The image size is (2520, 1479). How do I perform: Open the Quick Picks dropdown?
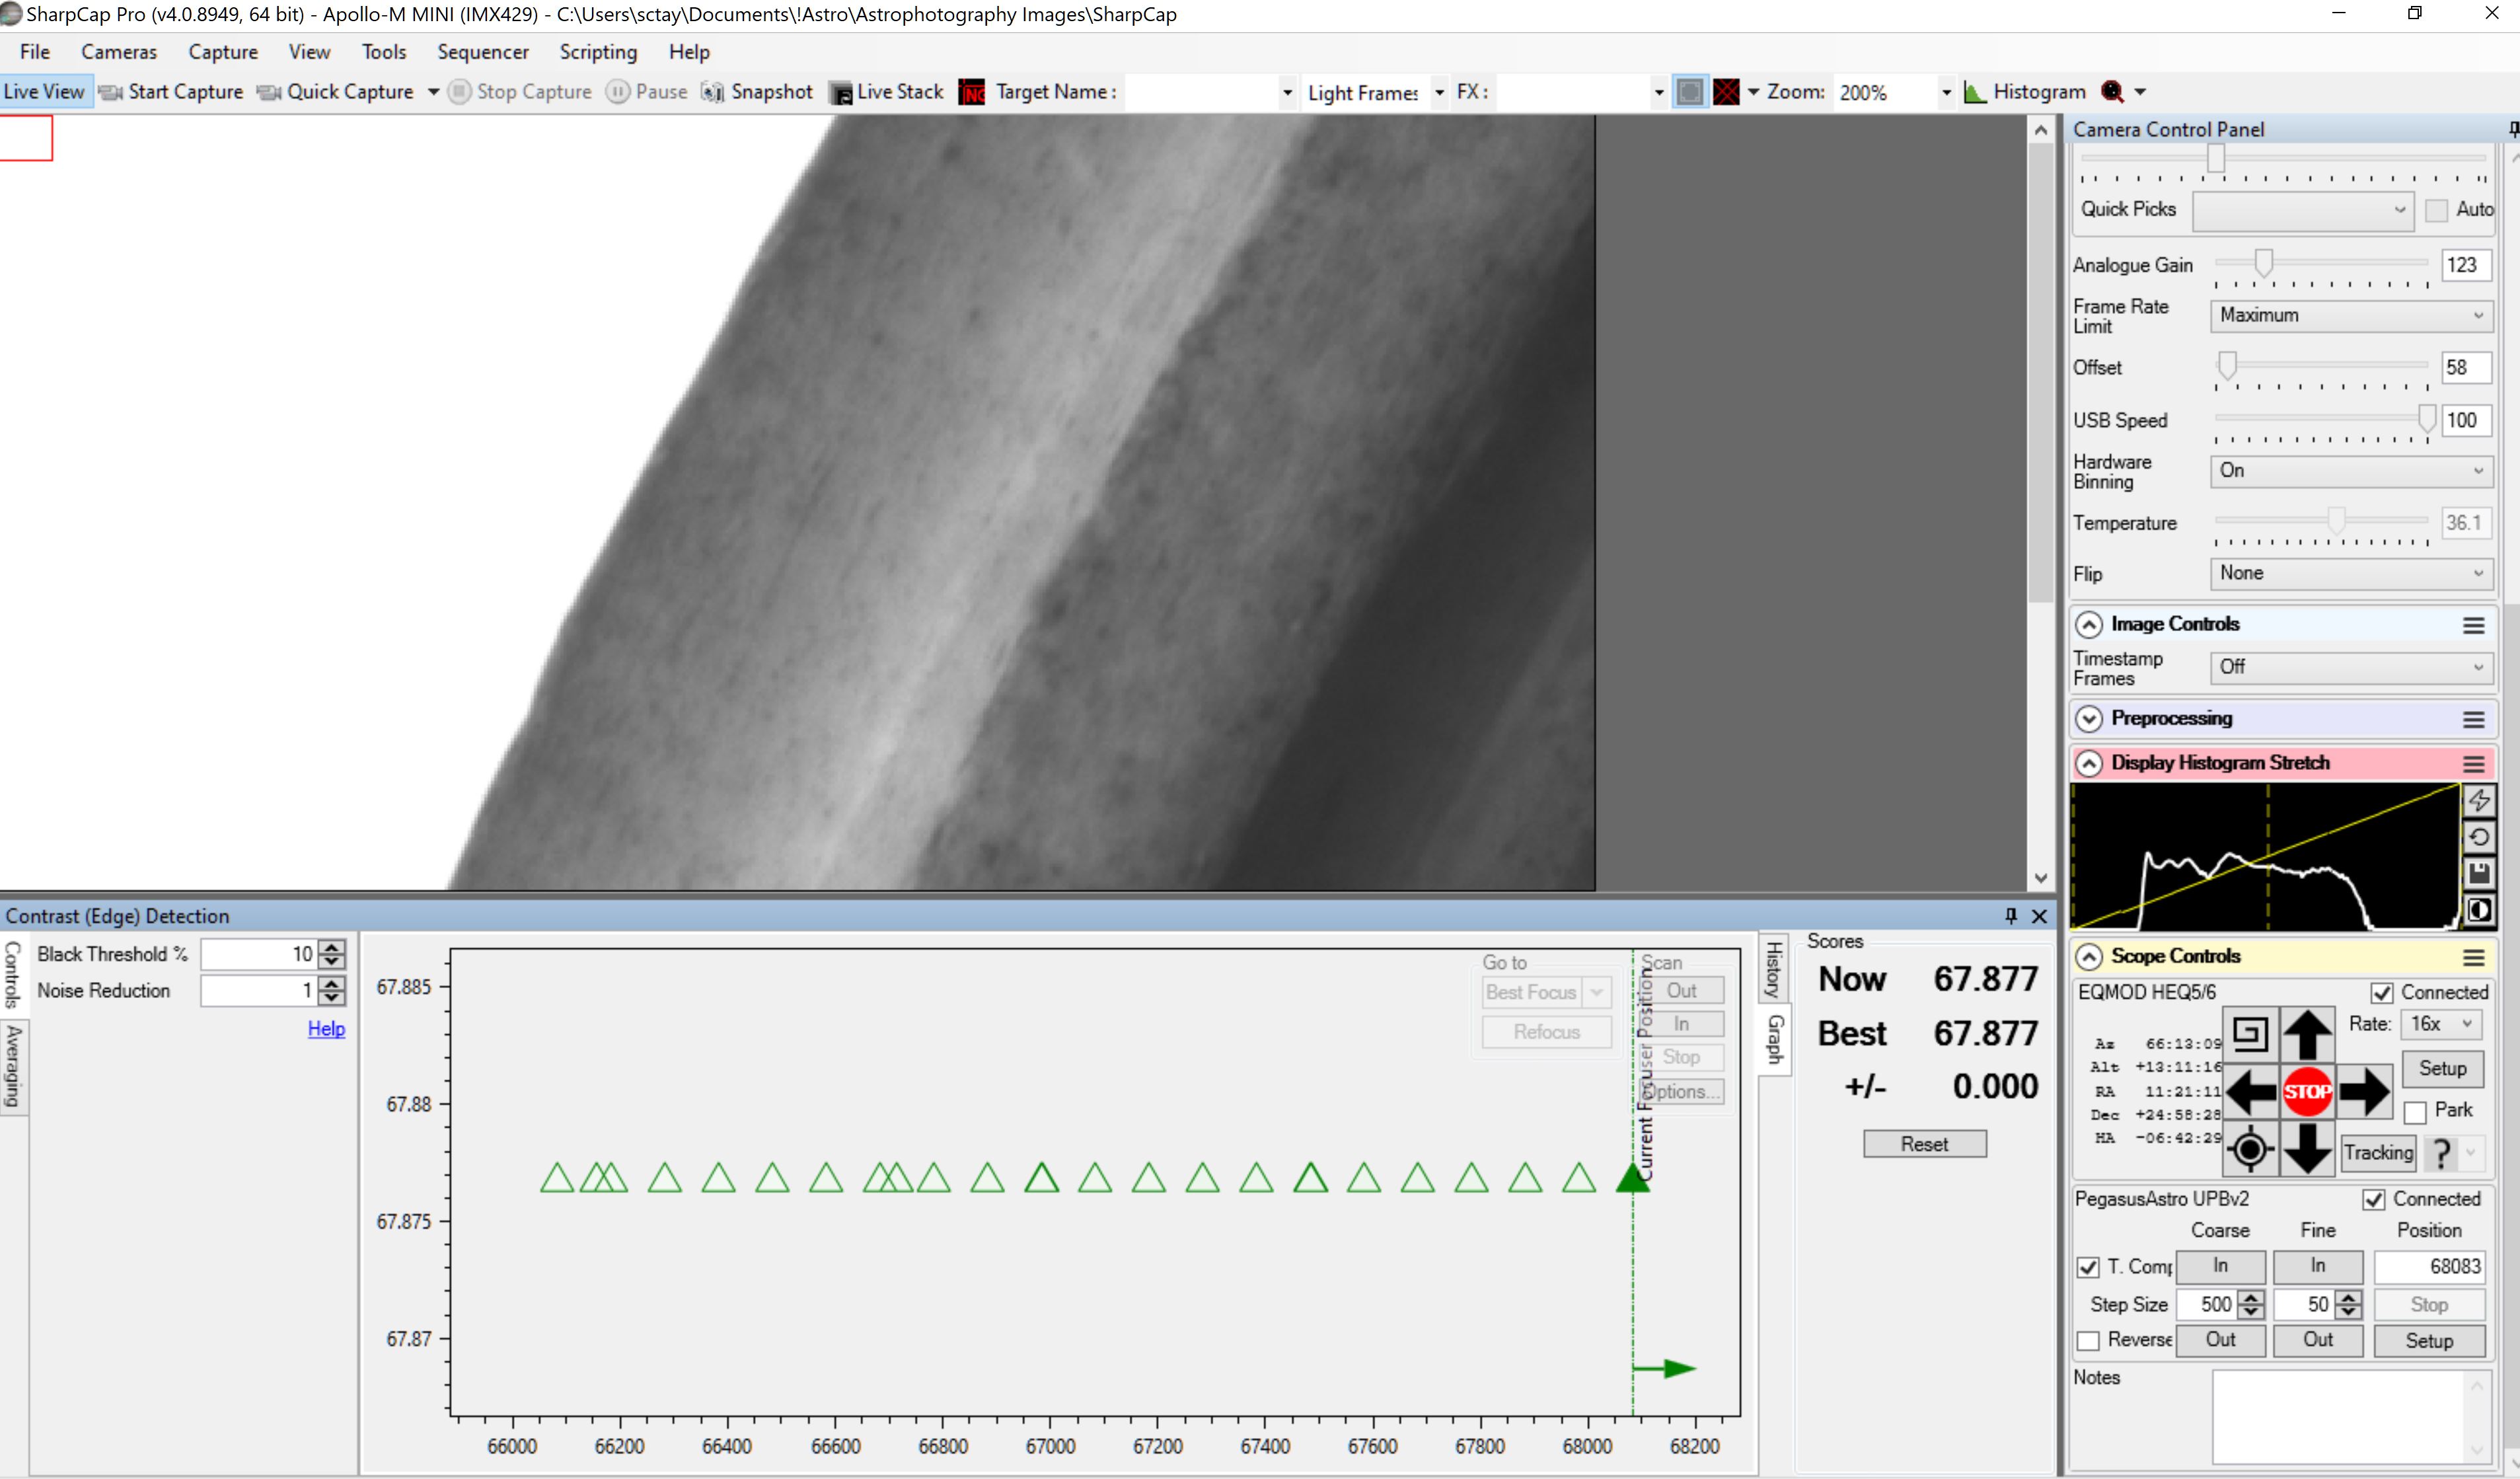(2303, 210)
